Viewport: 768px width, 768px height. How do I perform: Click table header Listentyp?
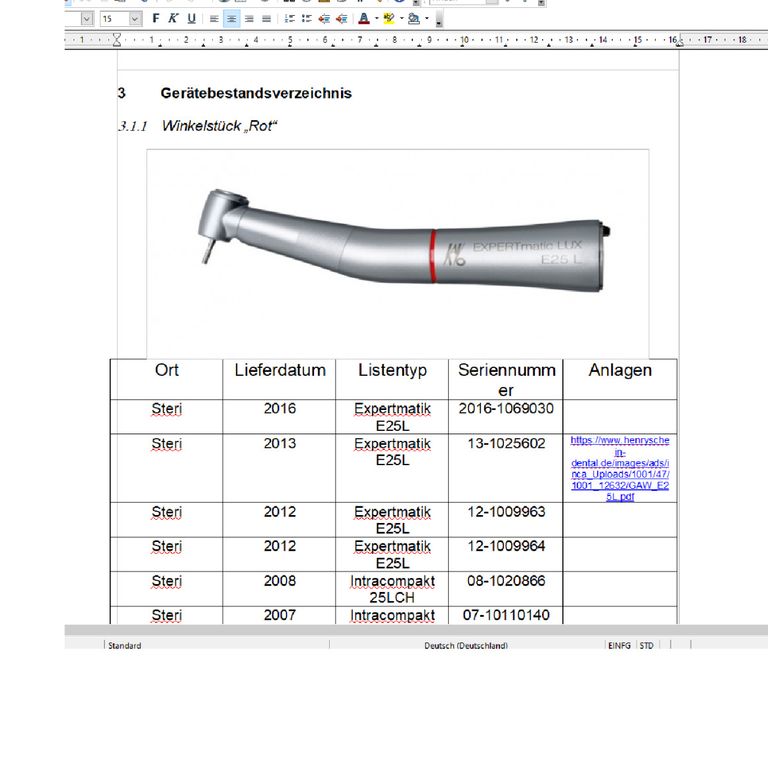pos(392,370)
